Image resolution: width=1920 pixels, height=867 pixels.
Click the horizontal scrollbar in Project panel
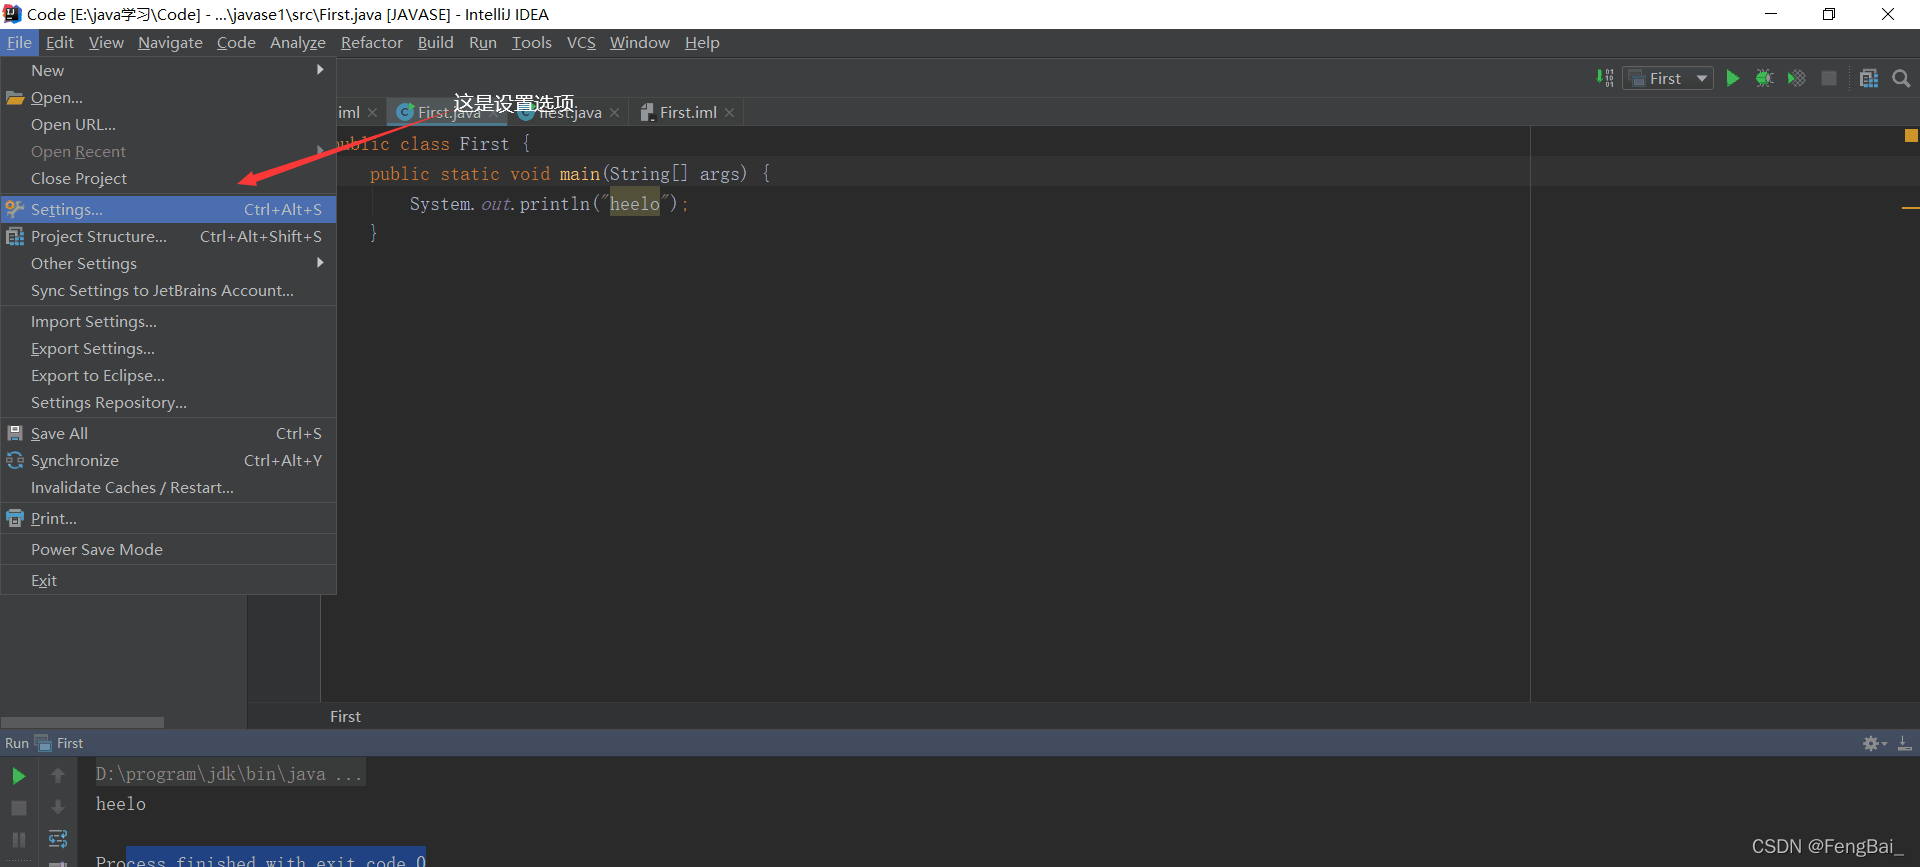tap(82, 722)
